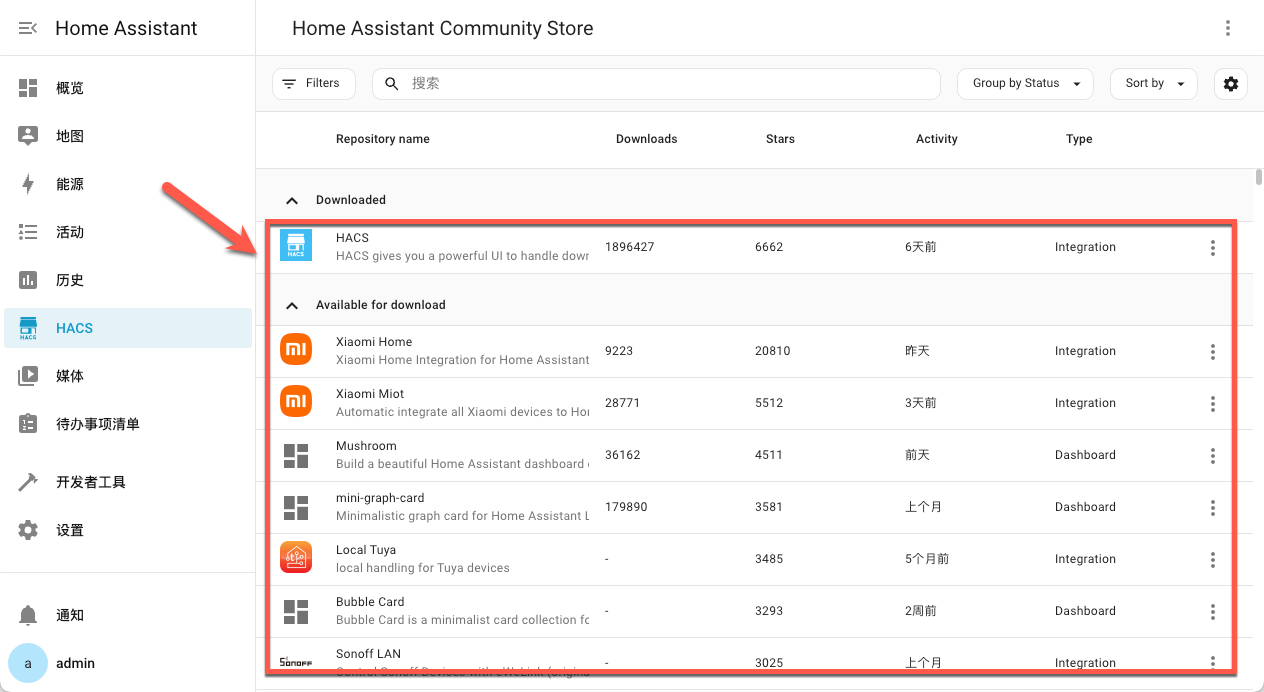The height and width of the screenshot is (692, 1264).
Task: Click the Mushroom repository icon
Action: (x=296, y=453)
